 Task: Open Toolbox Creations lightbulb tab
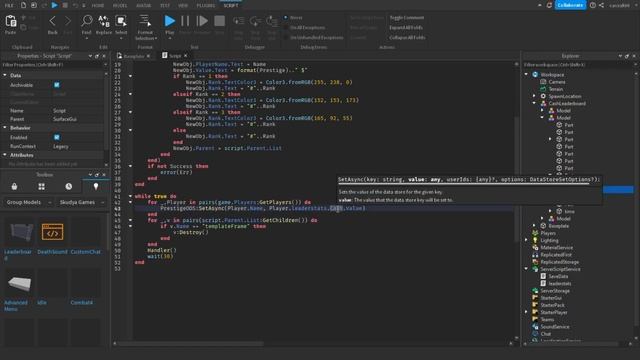(x=96, y=187)
